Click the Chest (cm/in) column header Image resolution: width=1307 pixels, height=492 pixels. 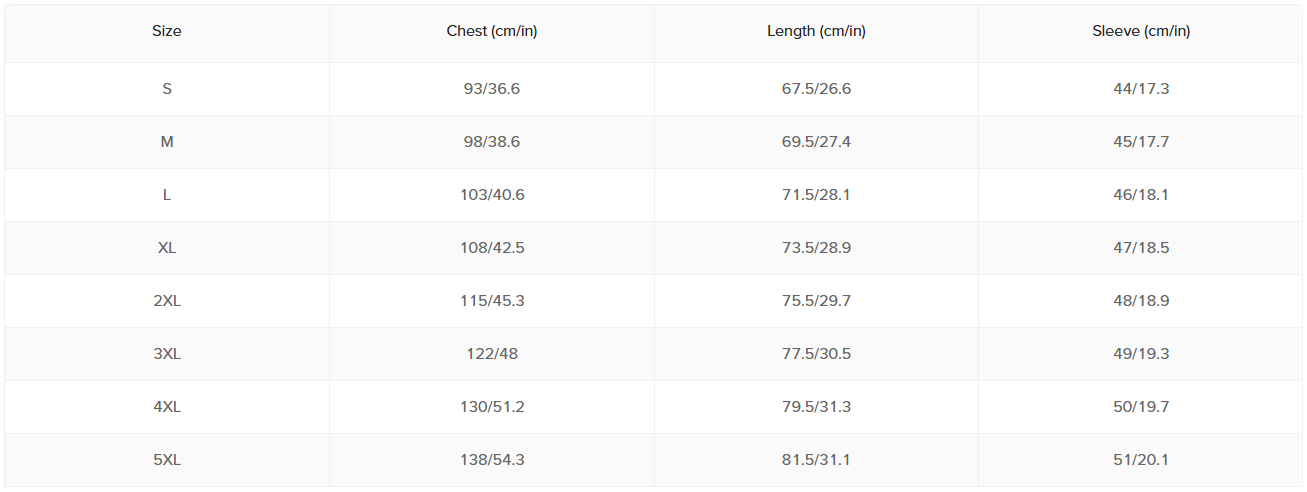[x=492, y=31]
